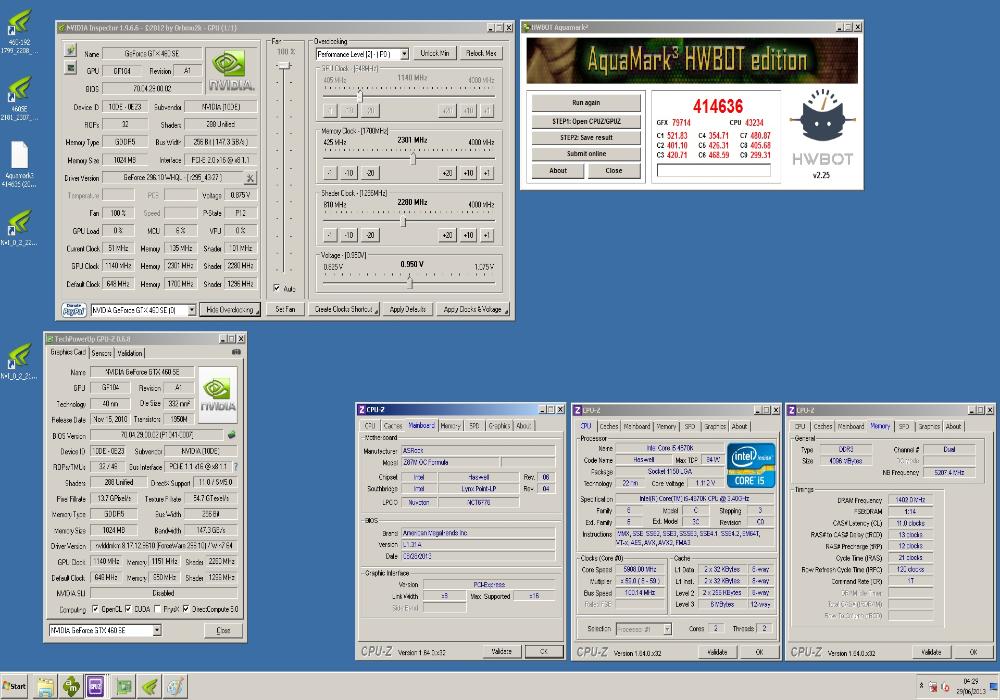Image resolution: width=1000 pixels, height=700 pixels.
Task: Click the +20 button under Memory Clock
Action: pos(447,173)
